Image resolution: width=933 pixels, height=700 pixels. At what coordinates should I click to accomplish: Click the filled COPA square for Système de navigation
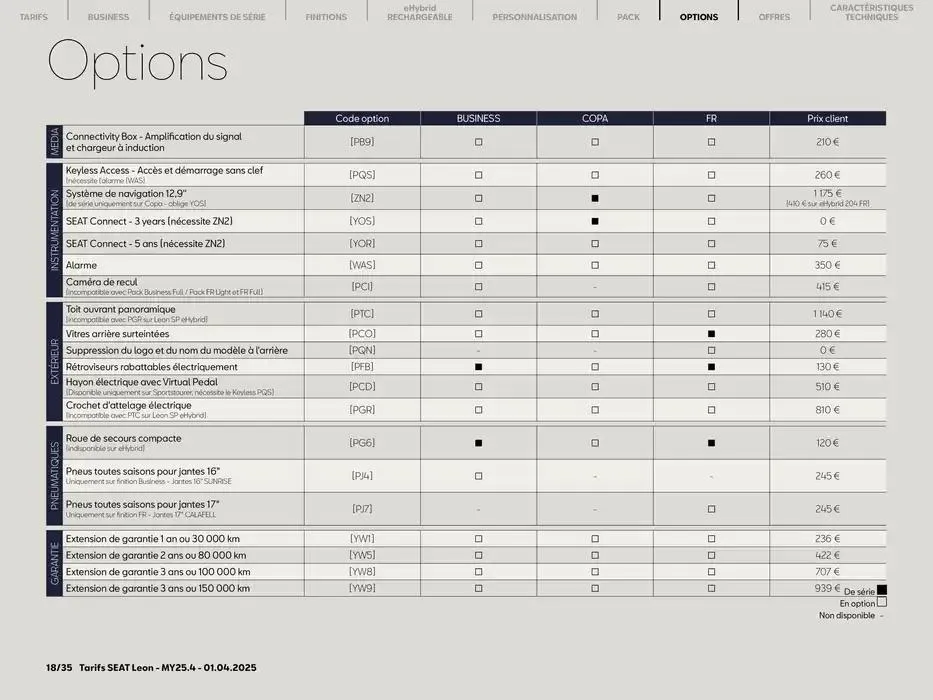pyautogui.click(x=595, y=196)
